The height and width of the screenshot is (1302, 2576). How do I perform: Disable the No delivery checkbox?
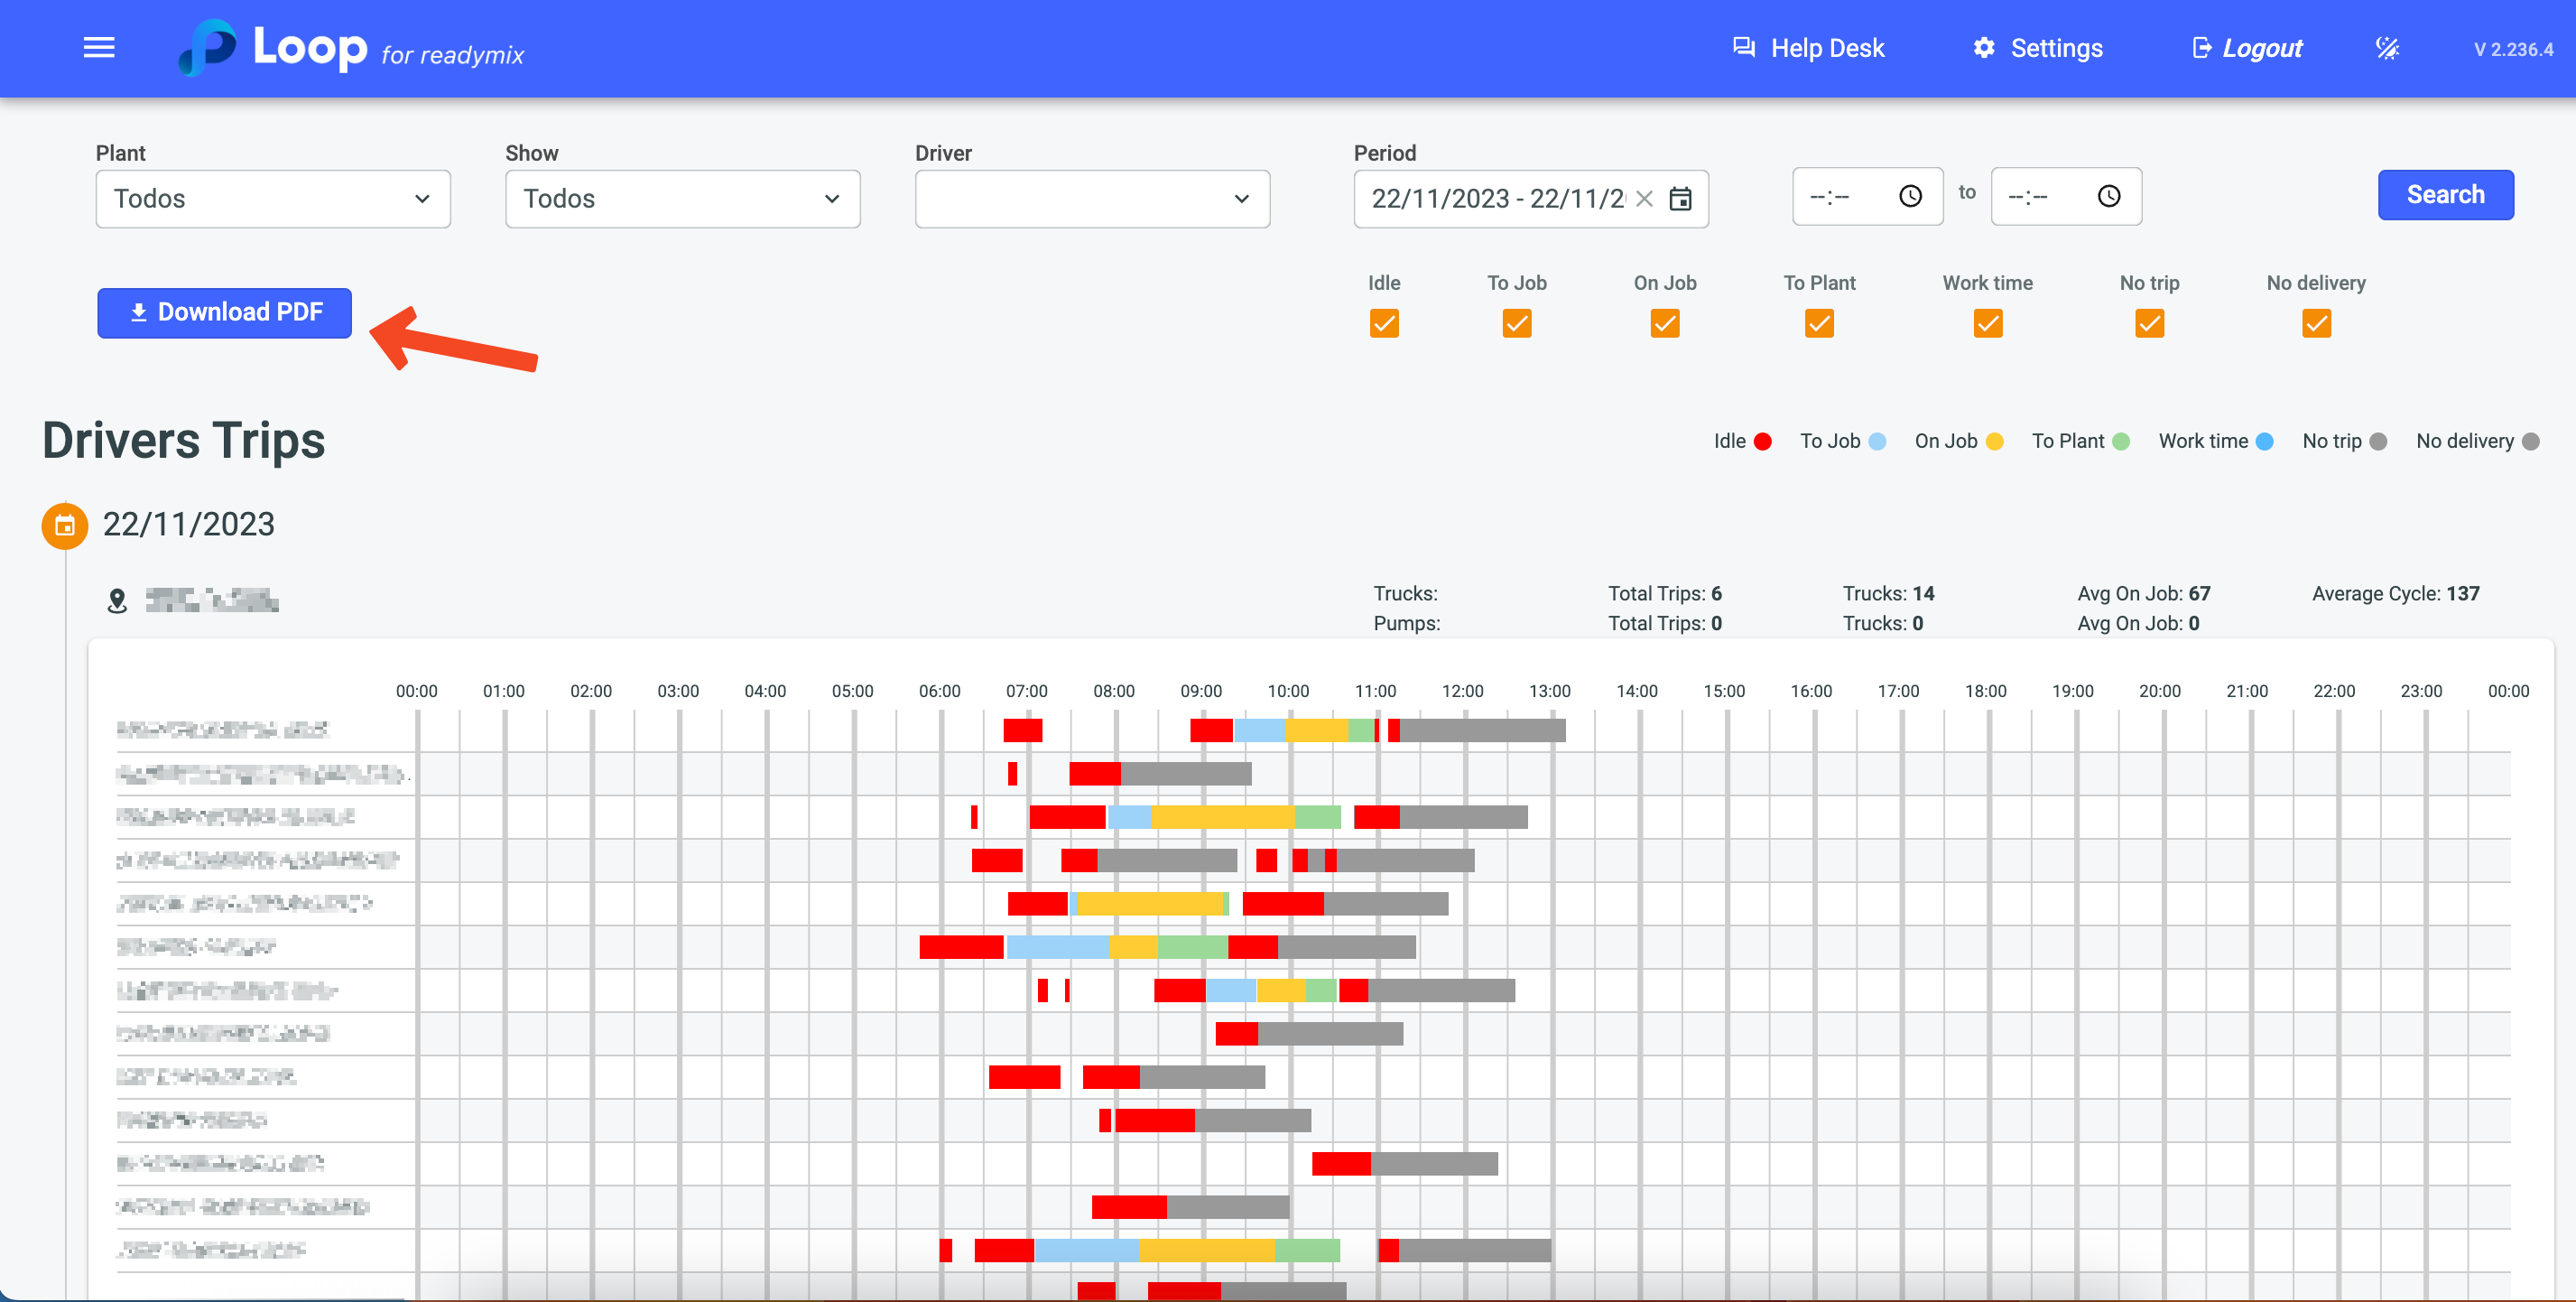(x=2315, y=324)
